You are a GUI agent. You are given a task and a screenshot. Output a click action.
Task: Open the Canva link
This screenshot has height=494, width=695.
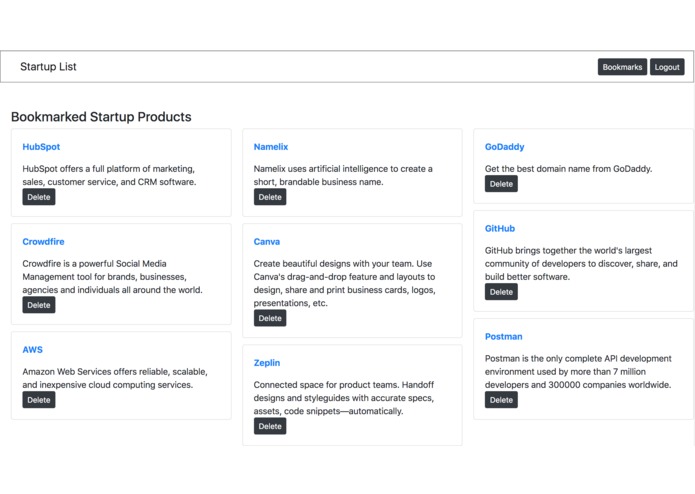pos(267,241)
